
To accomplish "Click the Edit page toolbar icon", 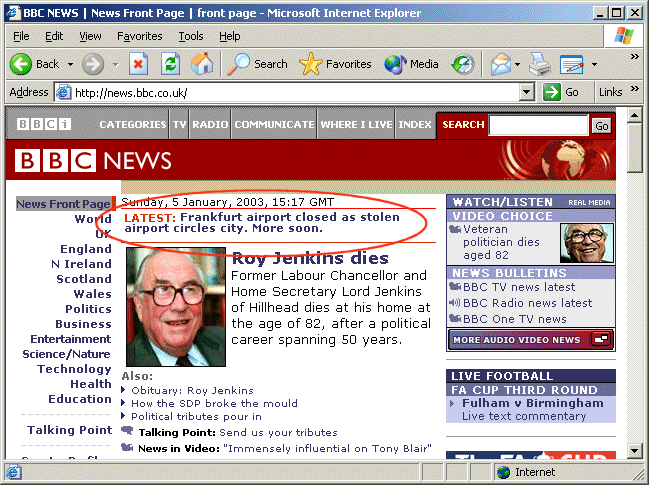I will (x=572, y=64).
